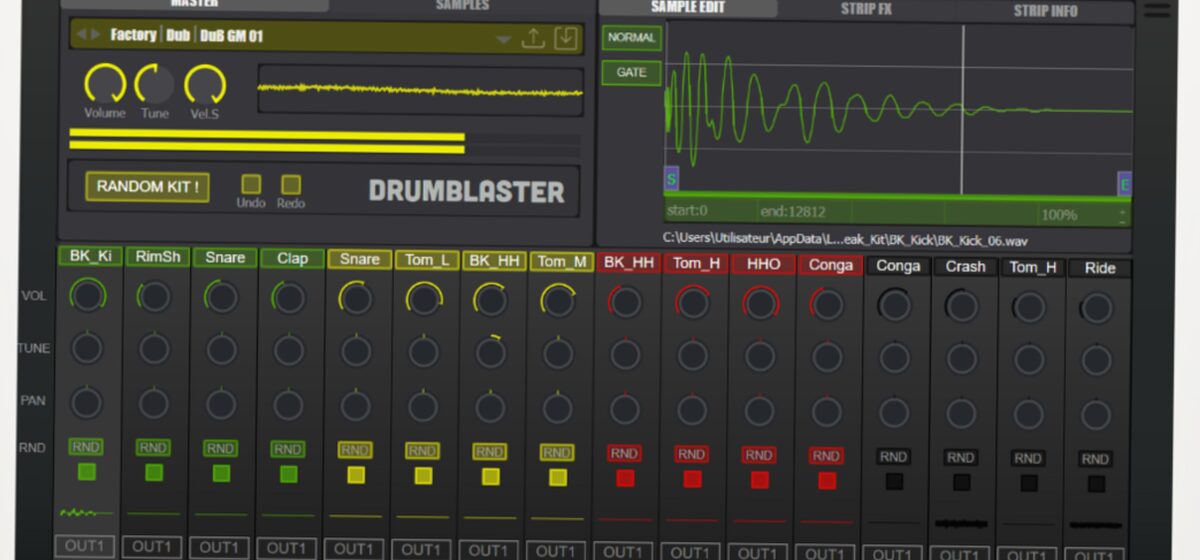Click the Undo square button
The height and width of the screenshot is (560, 1200).
coord(251,184)
